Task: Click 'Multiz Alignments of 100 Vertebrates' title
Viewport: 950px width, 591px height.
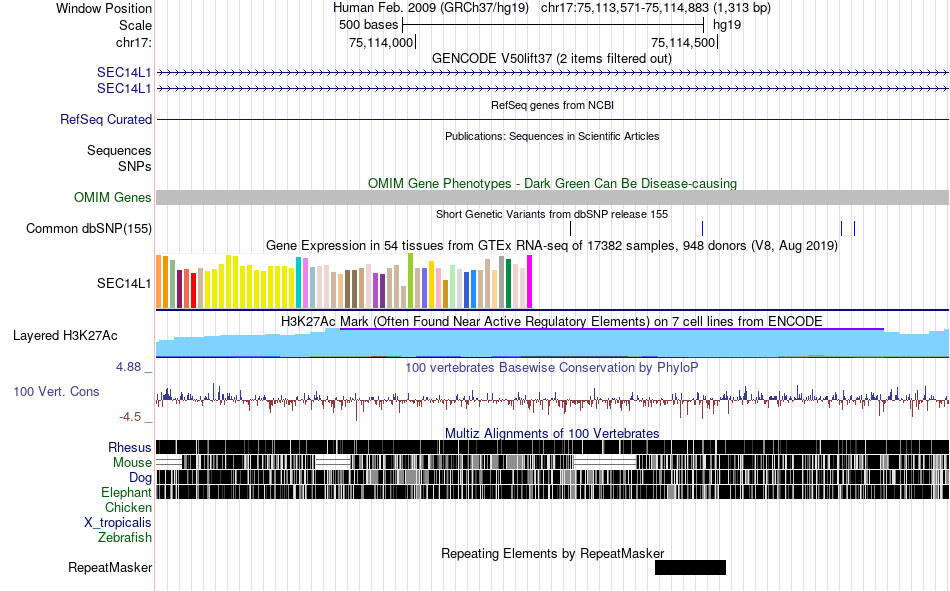Action: (x=552, y=433)
